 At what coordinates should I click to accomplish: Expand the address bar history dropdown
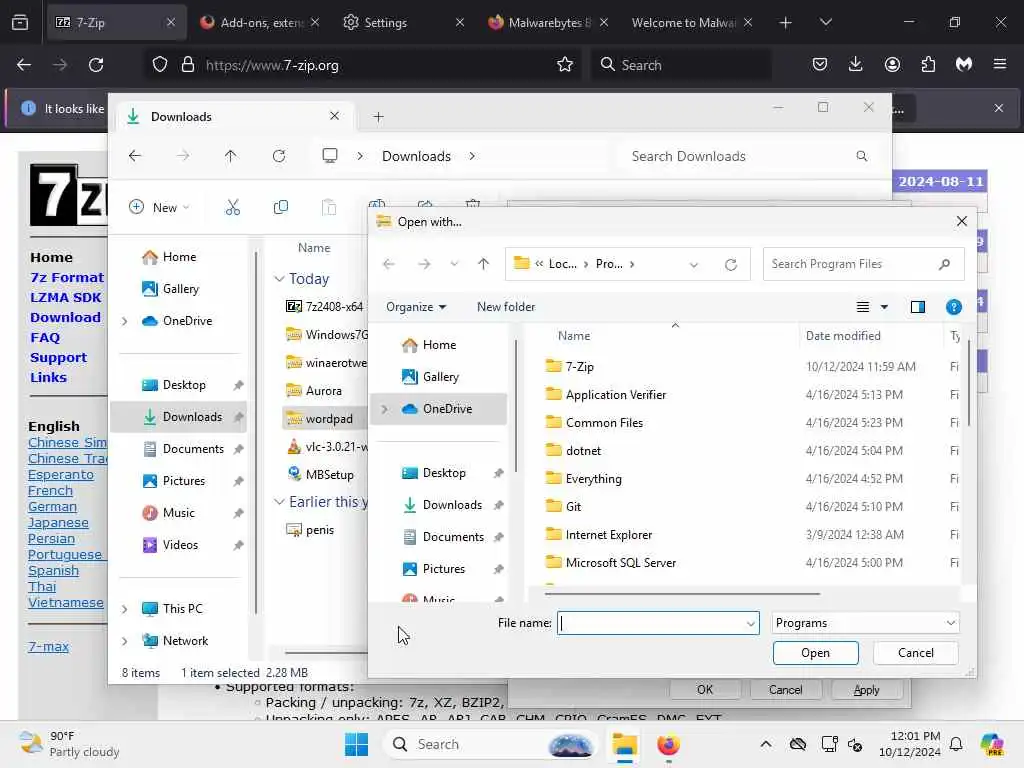pyautogui.click(x=694, y=264)
